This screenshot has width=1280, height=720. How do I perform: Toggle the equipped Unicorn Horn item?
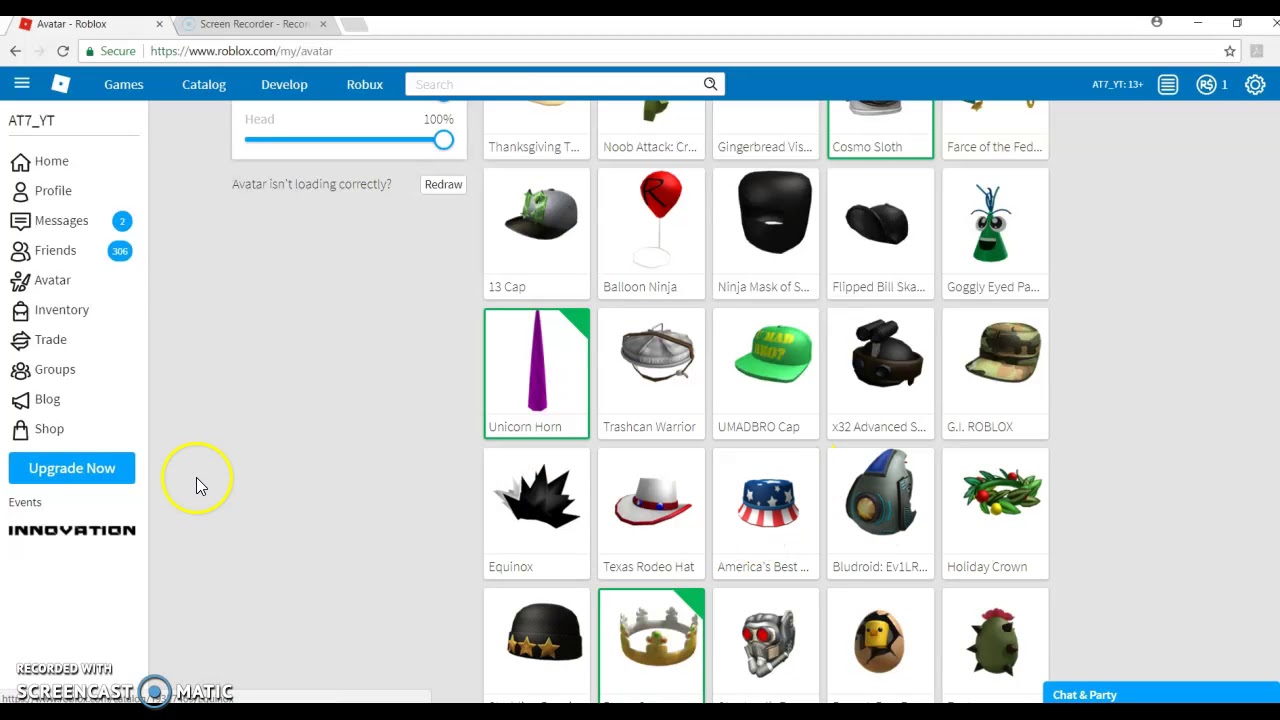point(537,373)
